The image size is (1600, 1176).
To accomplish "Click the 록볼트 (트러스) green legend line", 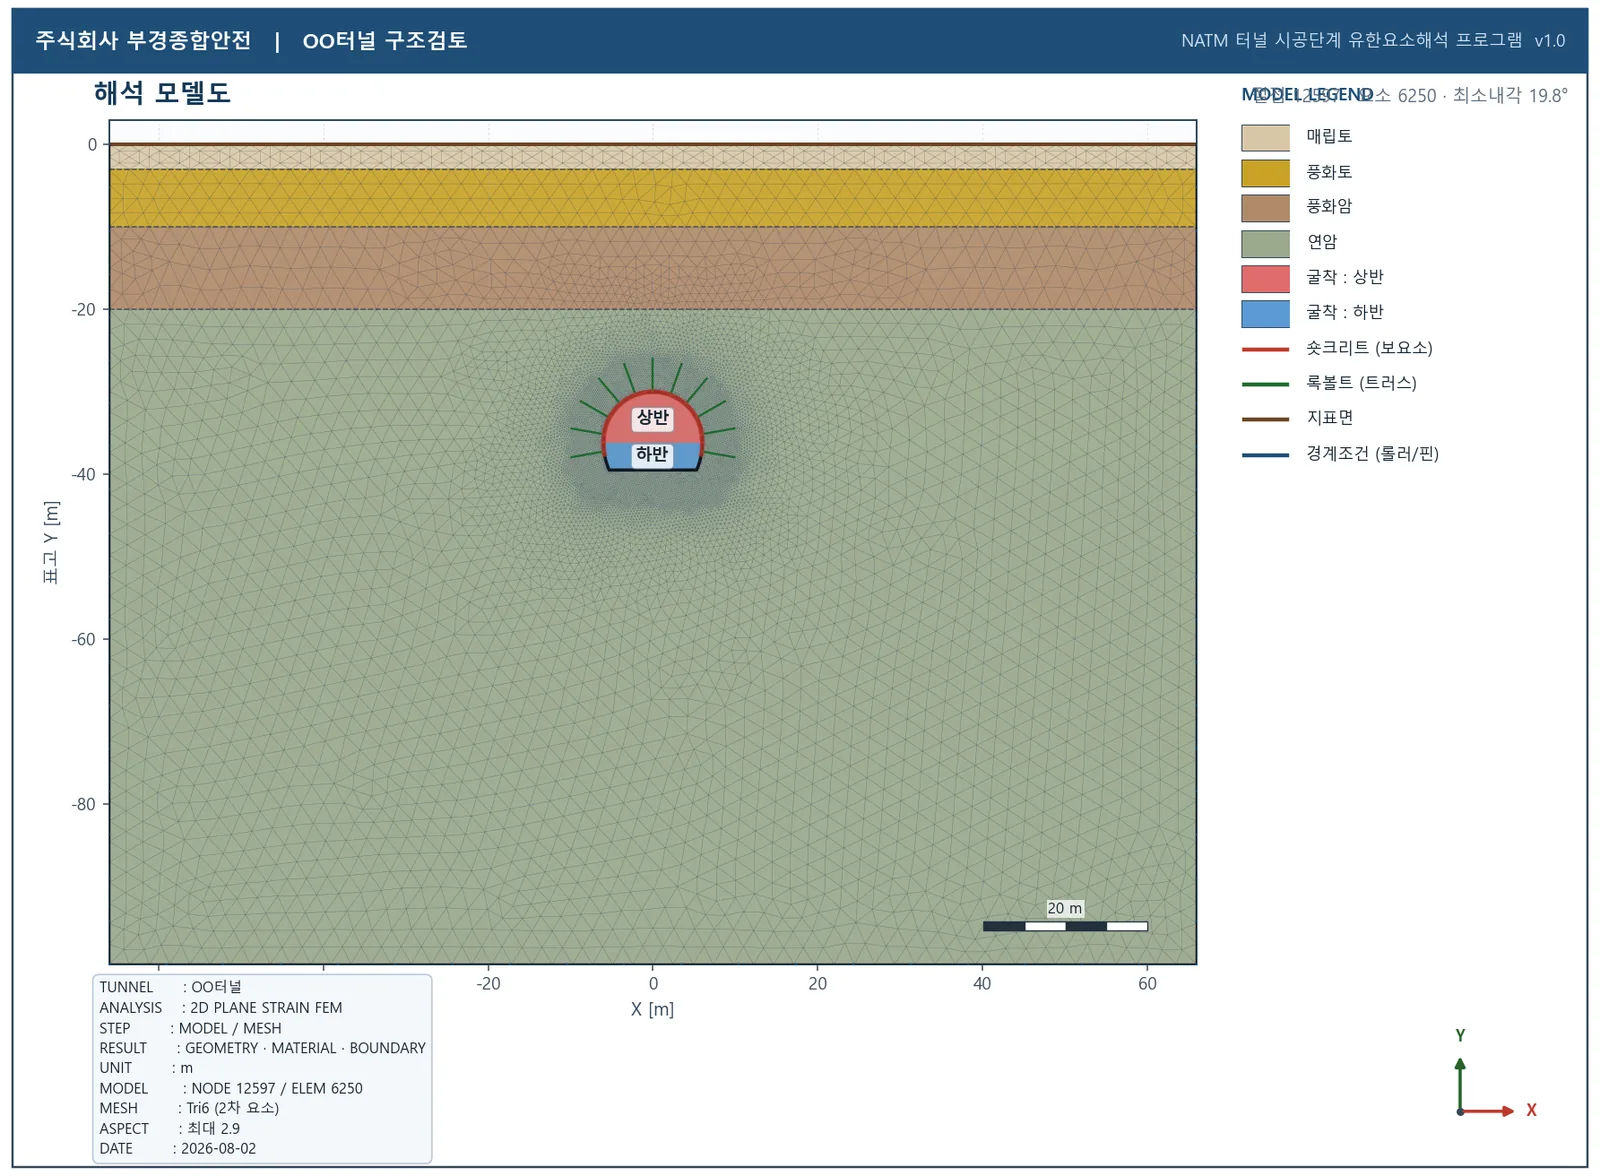I will click(x=1265, y=384).
